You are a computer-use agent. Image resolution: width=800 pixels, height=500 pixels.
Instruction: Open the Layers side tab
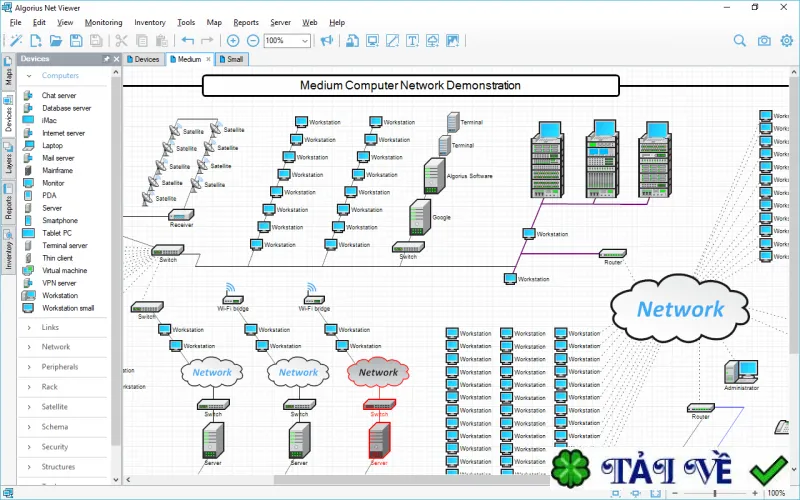8,158
